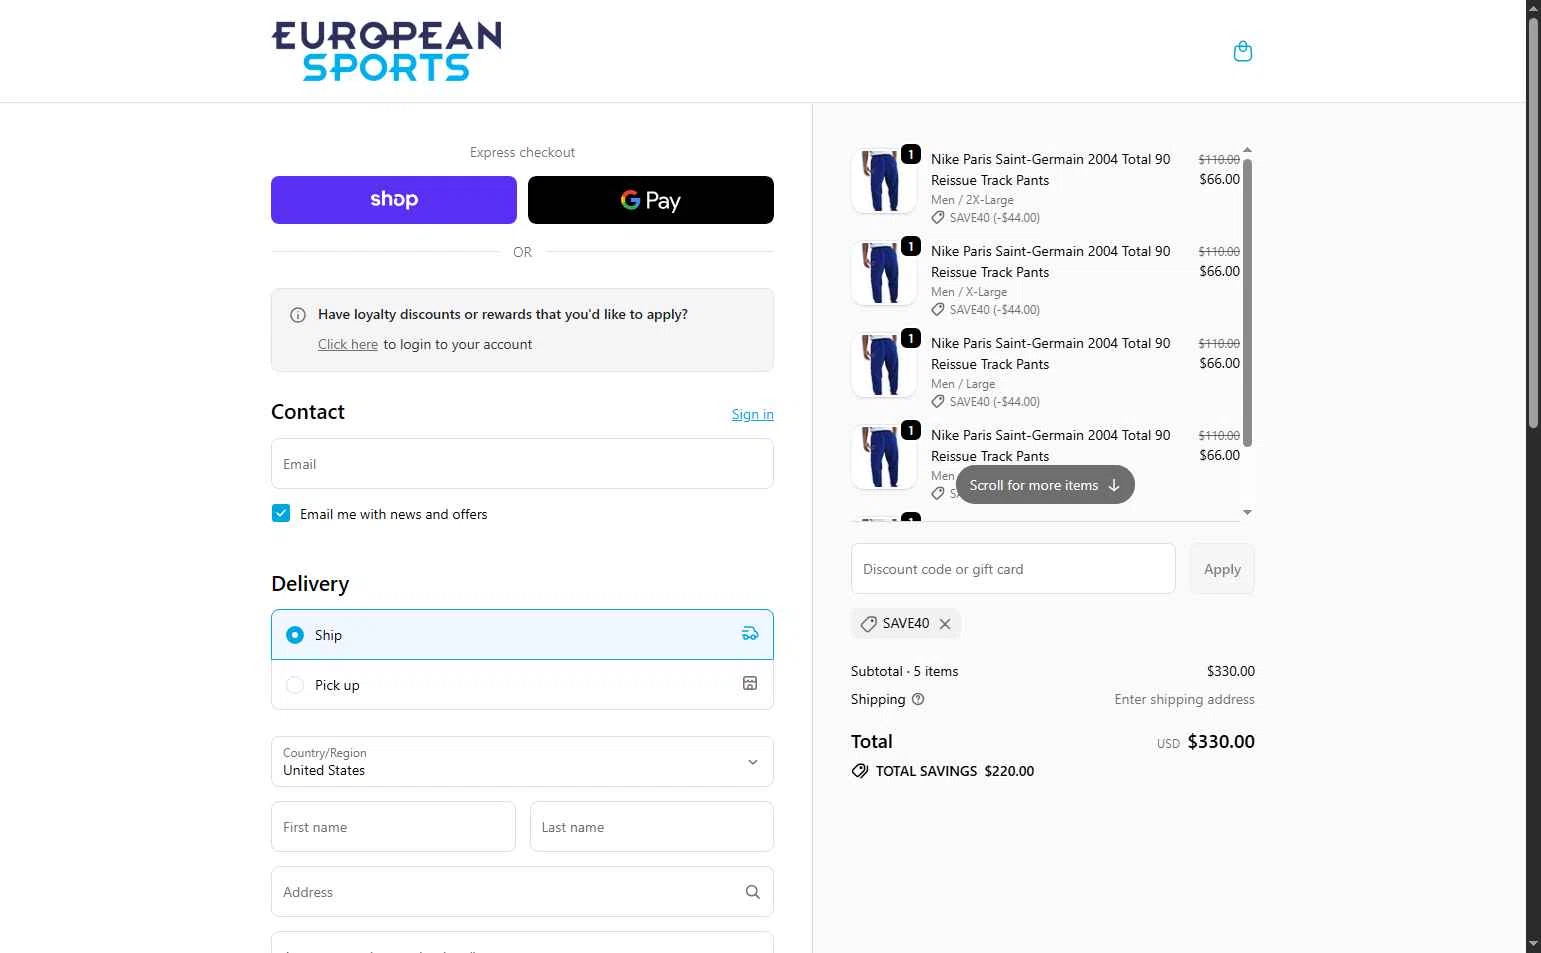Click the order summary scroll down arrow
The height and width of the screenshot is (953, 1541).
[1247, 512]
